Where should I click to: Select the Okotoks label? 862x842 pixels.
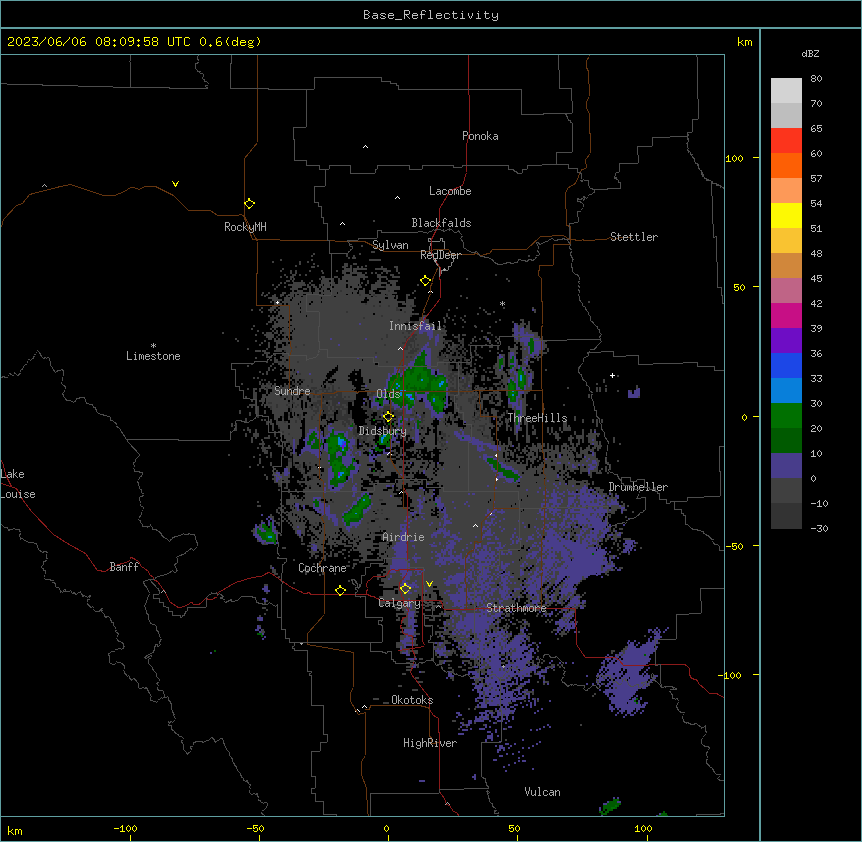[412, 700]
